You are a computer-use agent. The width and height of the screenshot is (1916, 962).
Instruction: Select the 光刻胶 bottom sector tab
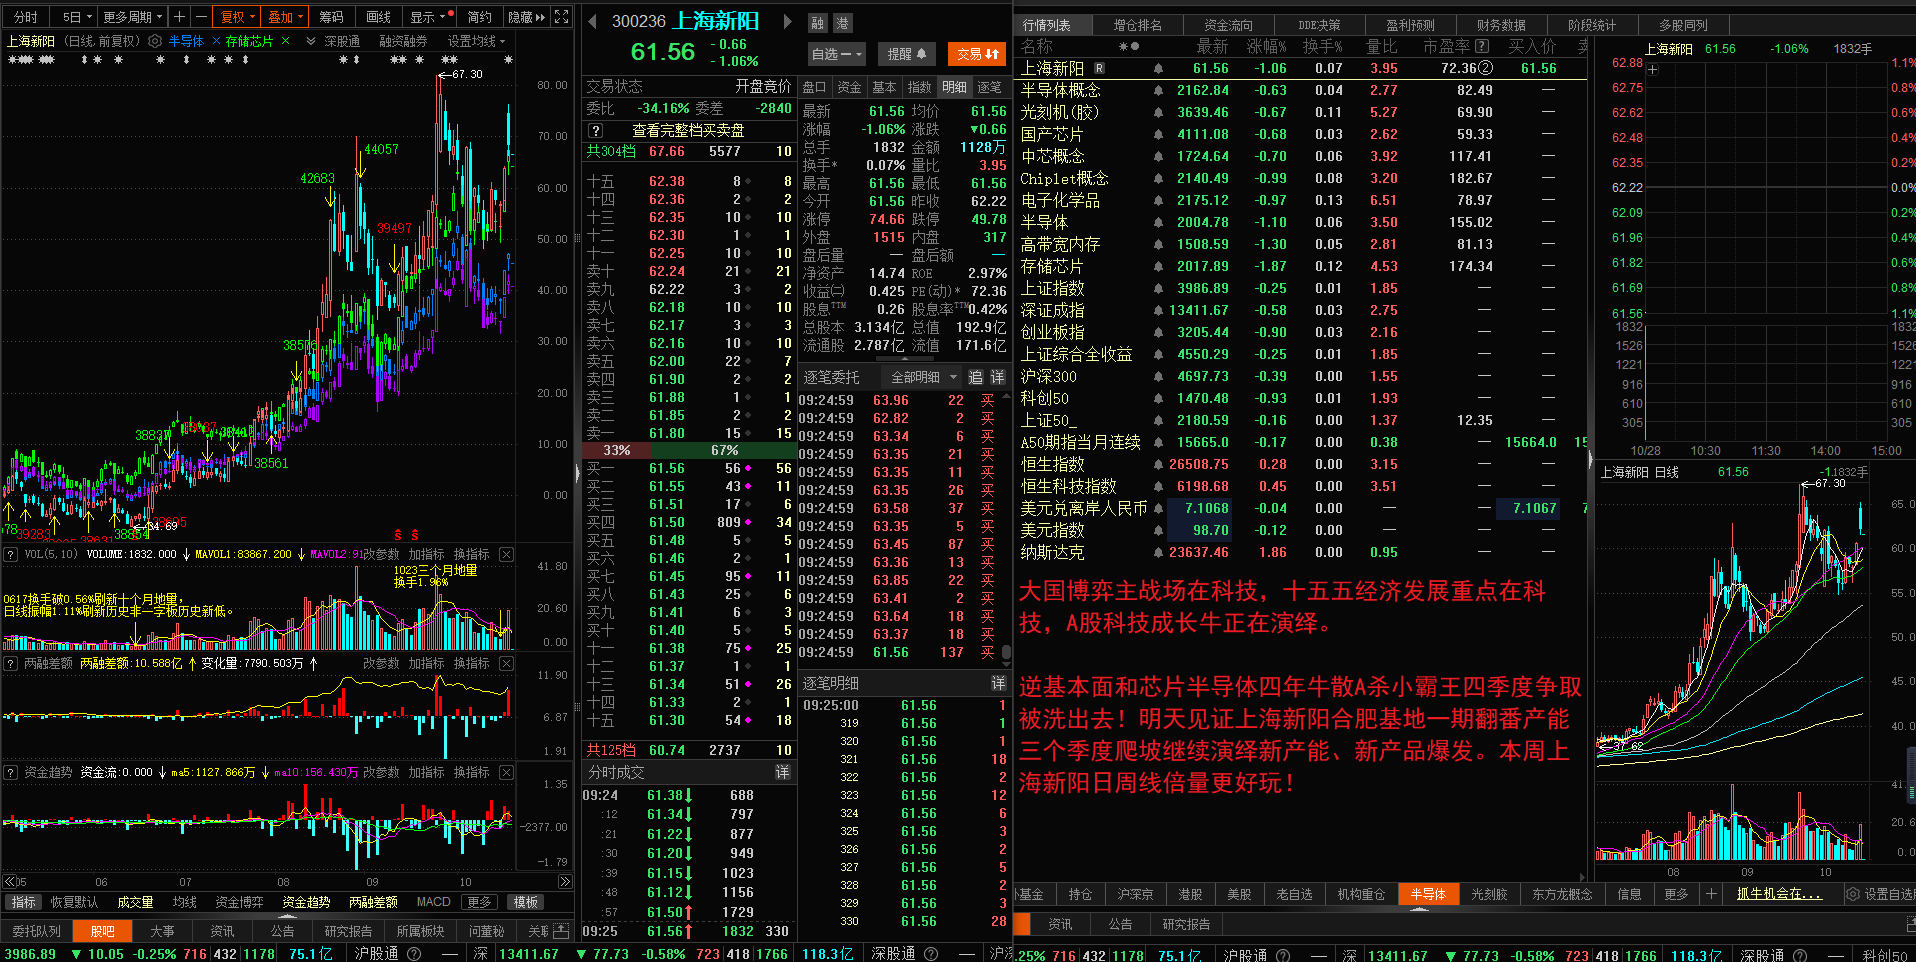coord(1489,894)
